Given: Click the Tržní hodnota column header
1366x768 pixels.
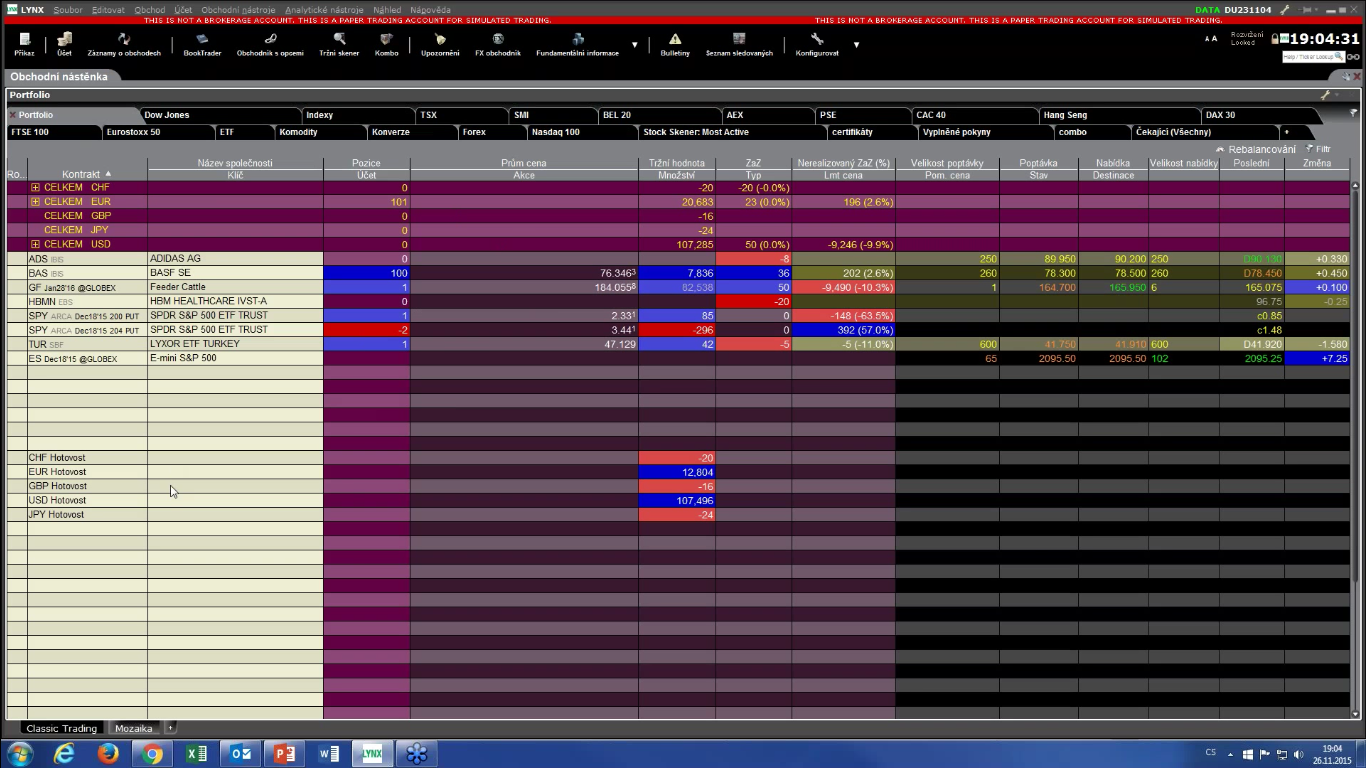Looking at the screenshot, I should 677,163.
